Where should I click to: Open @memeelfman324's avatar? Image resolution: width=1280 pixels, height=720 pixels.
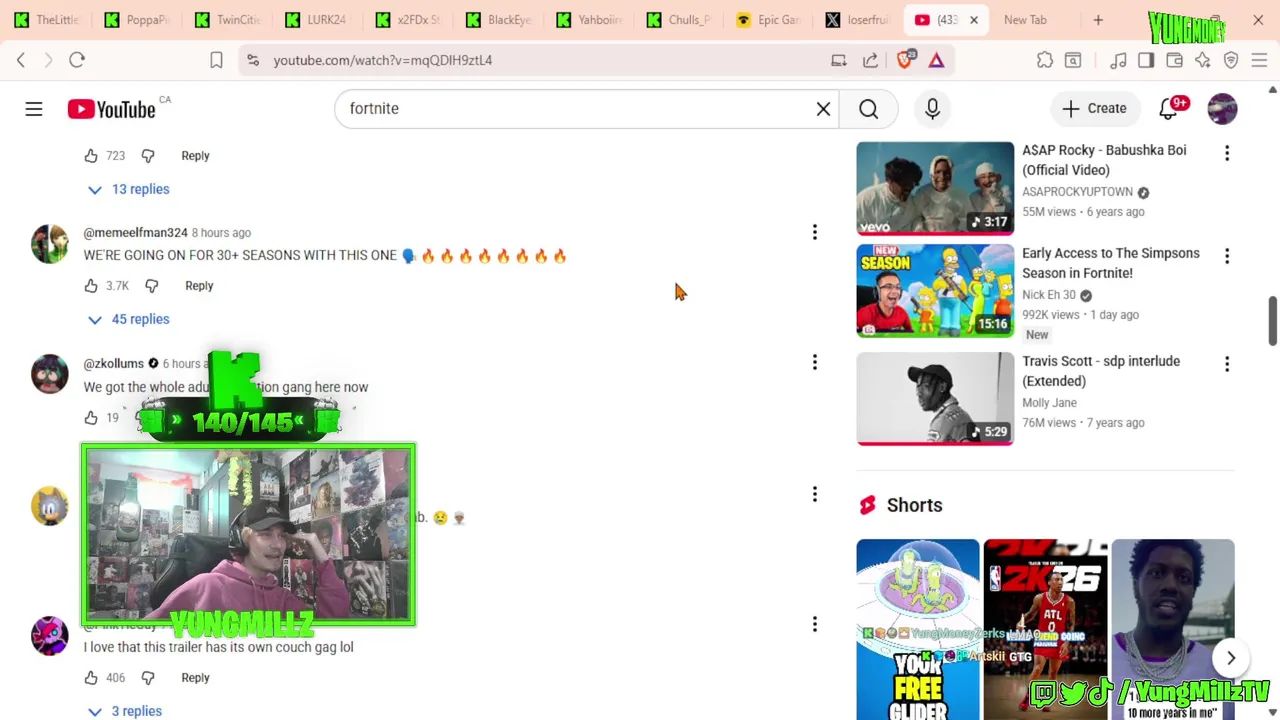50,244
